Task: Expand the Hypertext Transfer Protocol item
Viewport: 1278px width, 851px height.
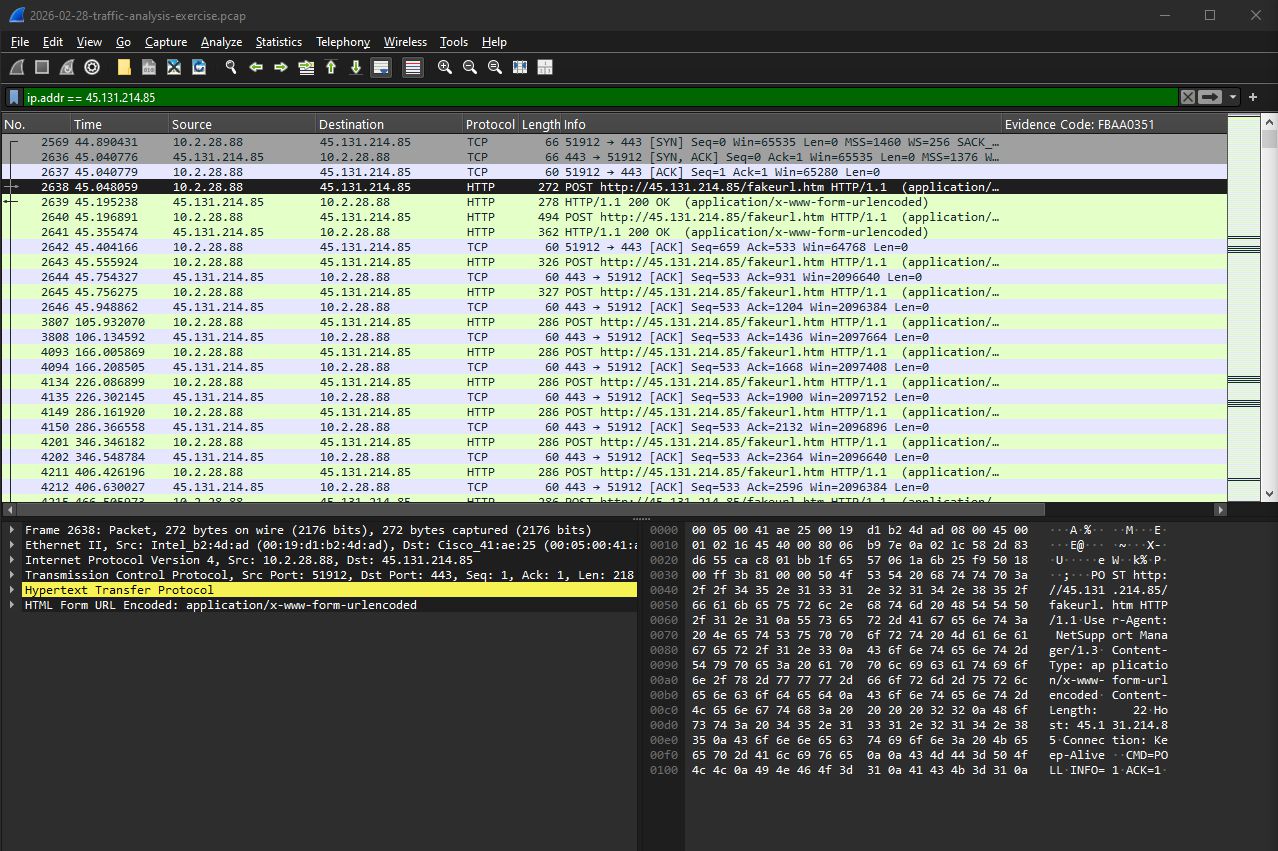Action: click(x=11, y=590)
